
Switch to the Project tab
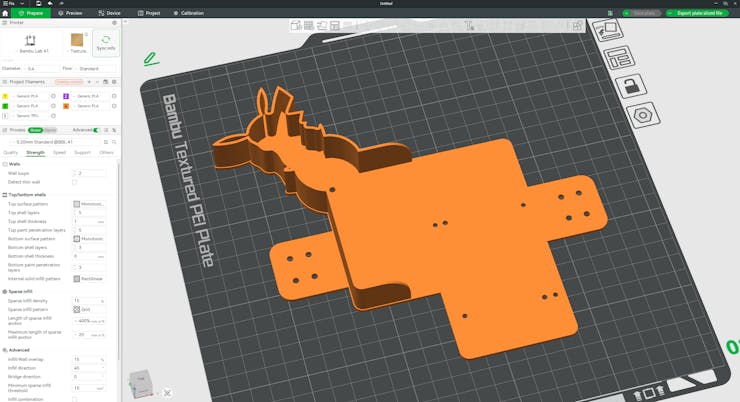(x=149, y=13)
